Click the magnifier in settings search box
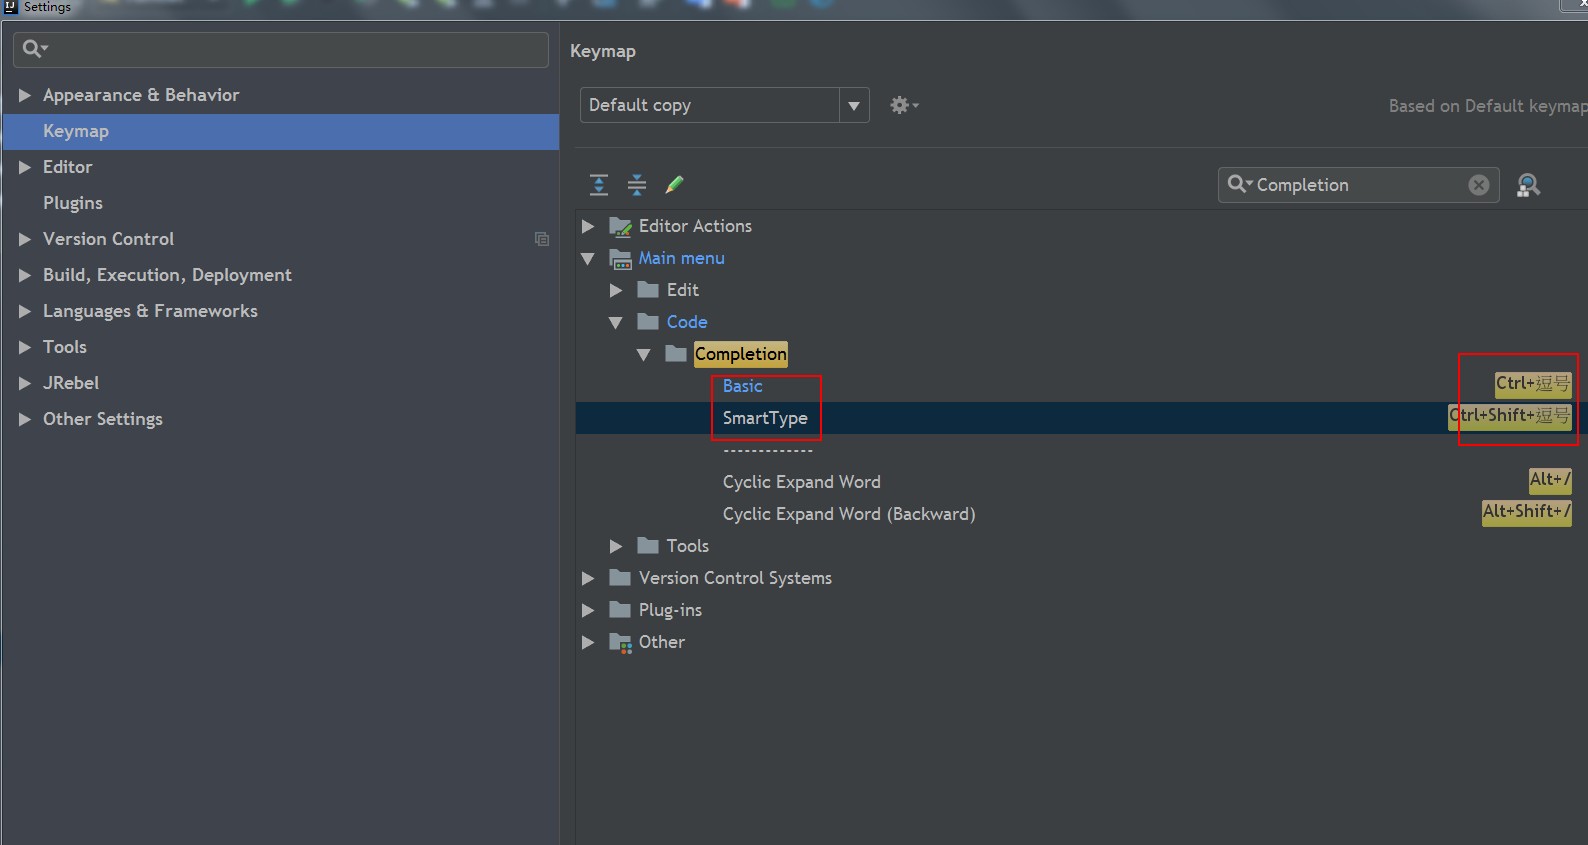 [35, 48]
